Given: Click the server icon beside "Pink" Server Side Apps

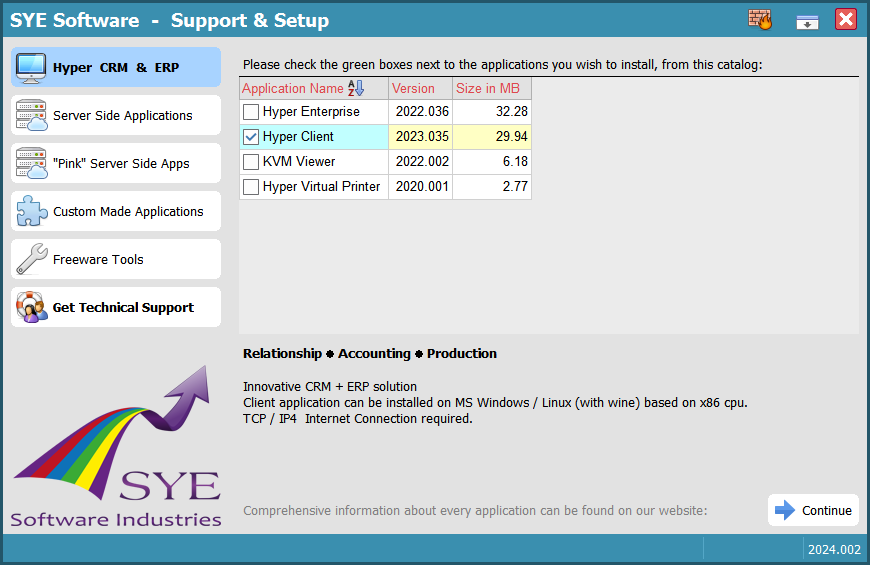Looking at the screenshot, I should click(x=31, y=163).
